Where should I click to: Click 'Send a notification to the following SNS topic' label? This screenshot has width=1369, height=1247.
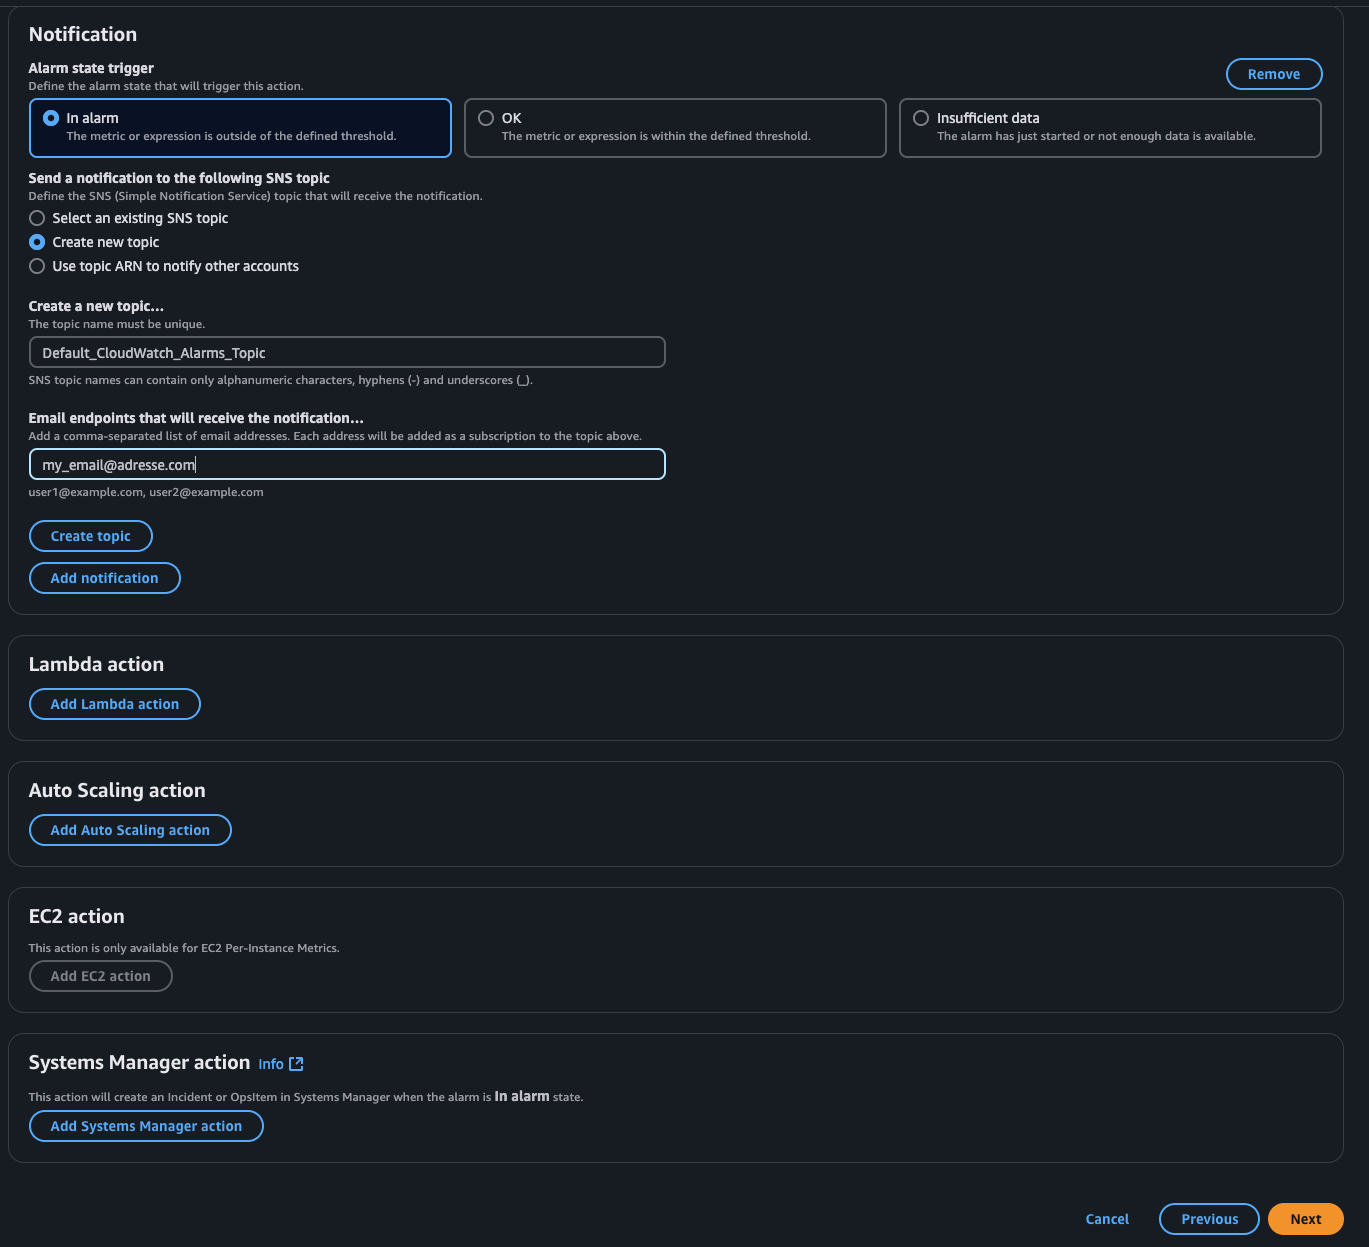tap(179, 178)
